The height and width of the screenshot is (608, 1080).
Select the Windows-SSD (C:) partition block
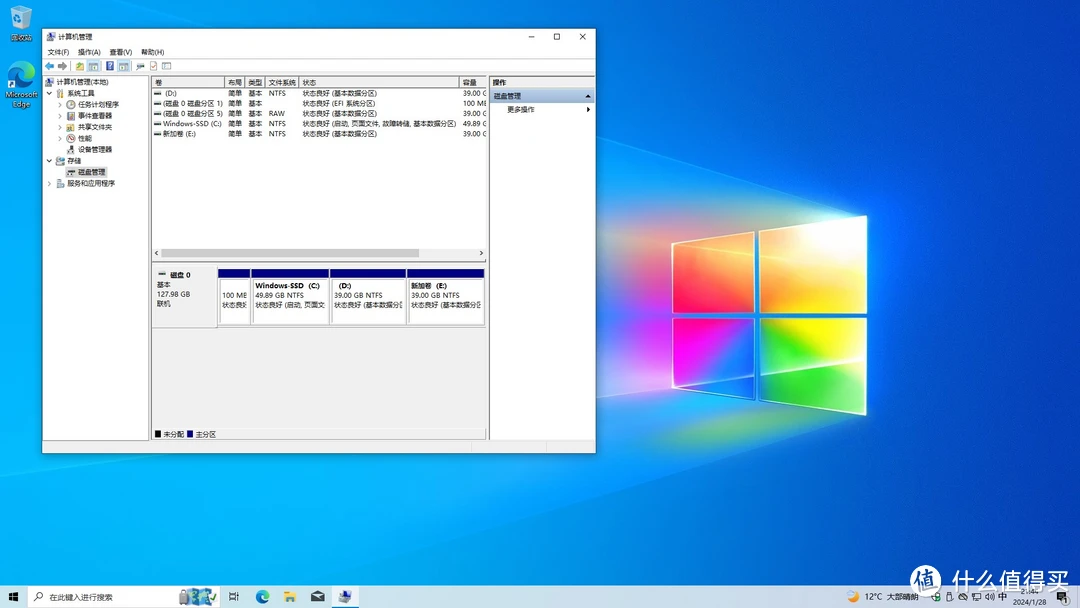pyautogui.click(x=290, y=297)
